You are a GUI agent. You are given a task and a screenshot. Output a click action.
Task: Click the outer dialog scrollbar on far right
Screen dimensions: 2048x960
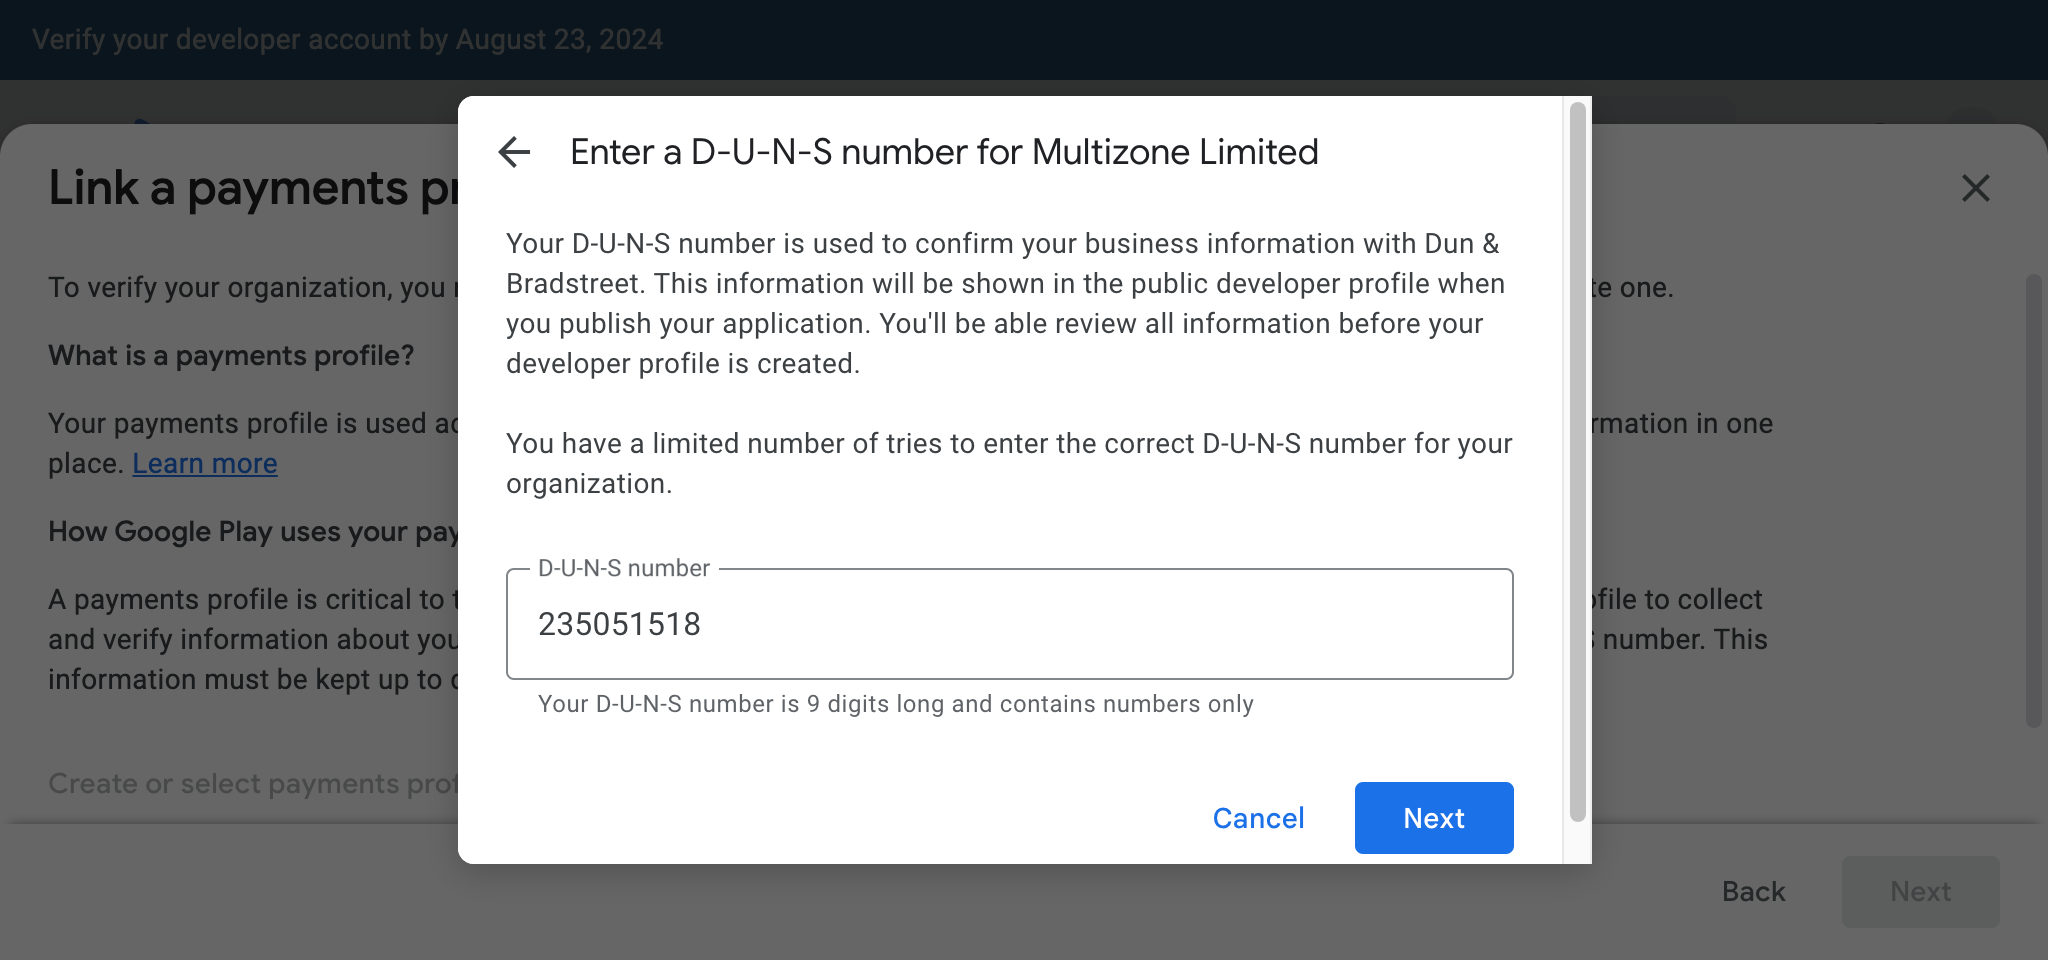pos(2038,480)
